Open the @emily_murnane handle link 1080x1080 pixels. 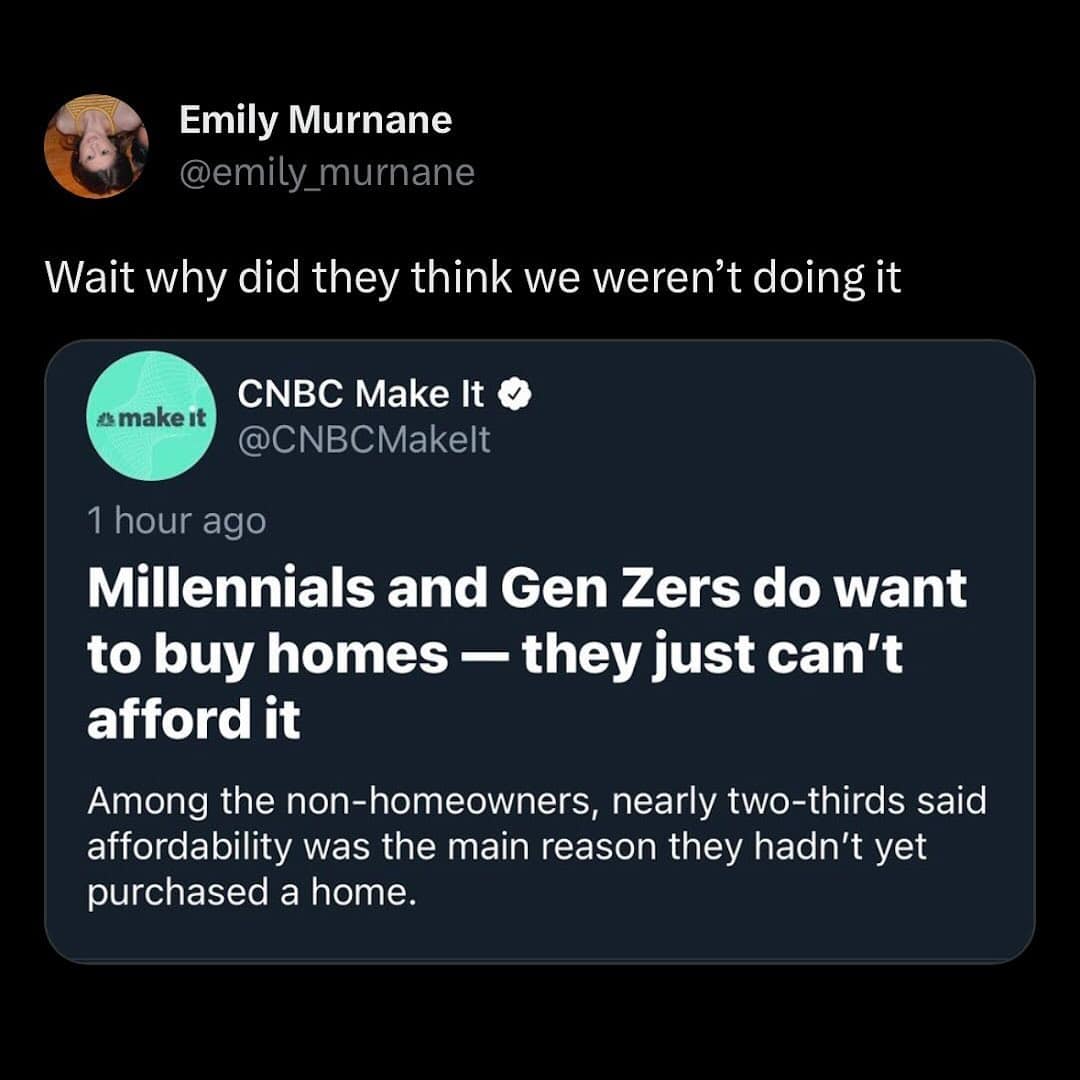pyautogui.click(x=326, y=173)
